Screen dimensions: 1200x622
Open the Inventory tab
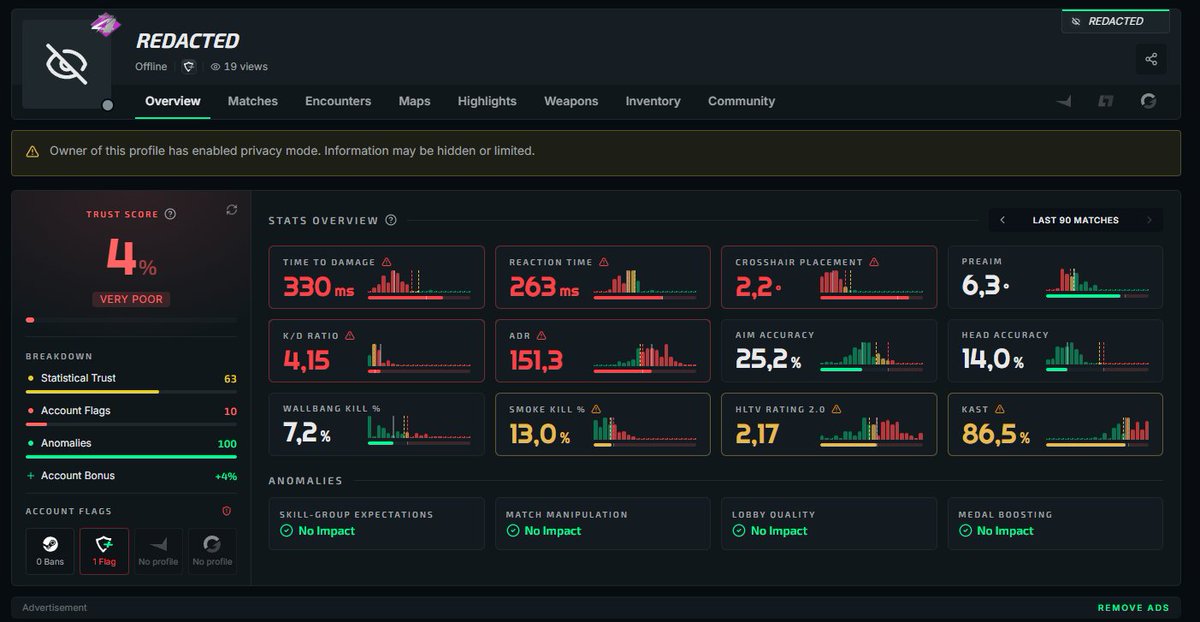653,101
